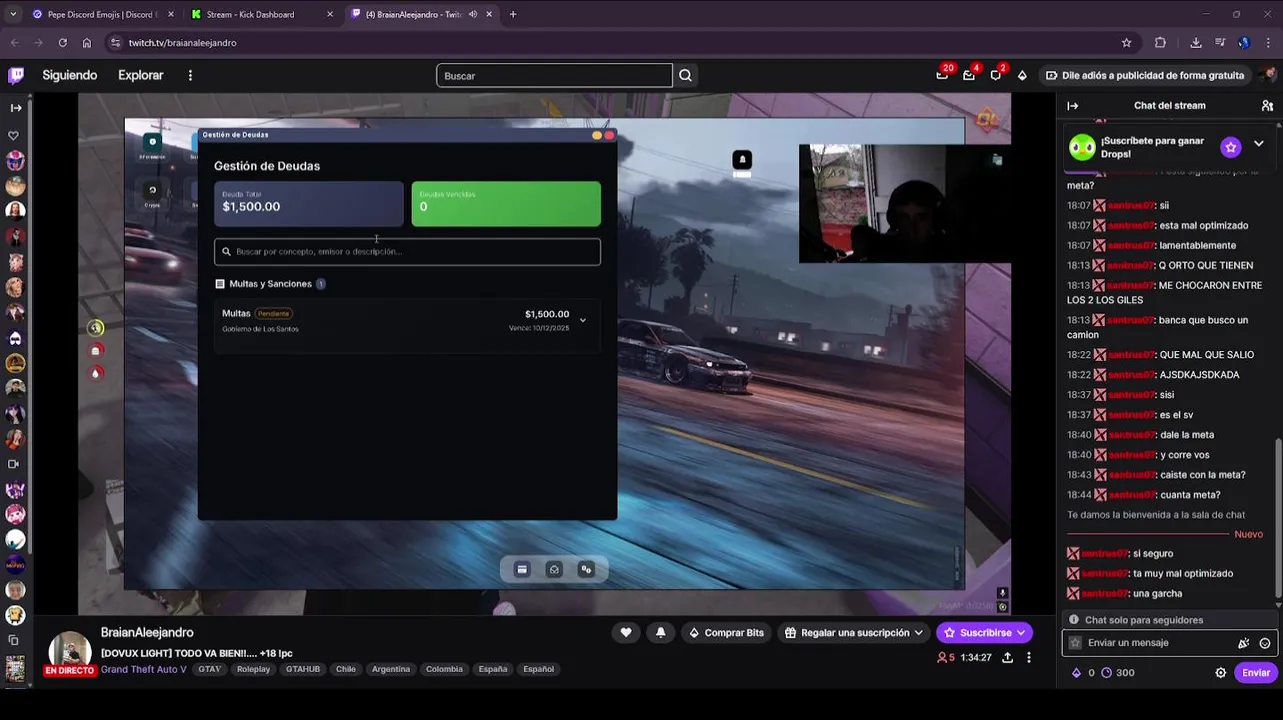Open the emote picker in message box

[1265, 643]
